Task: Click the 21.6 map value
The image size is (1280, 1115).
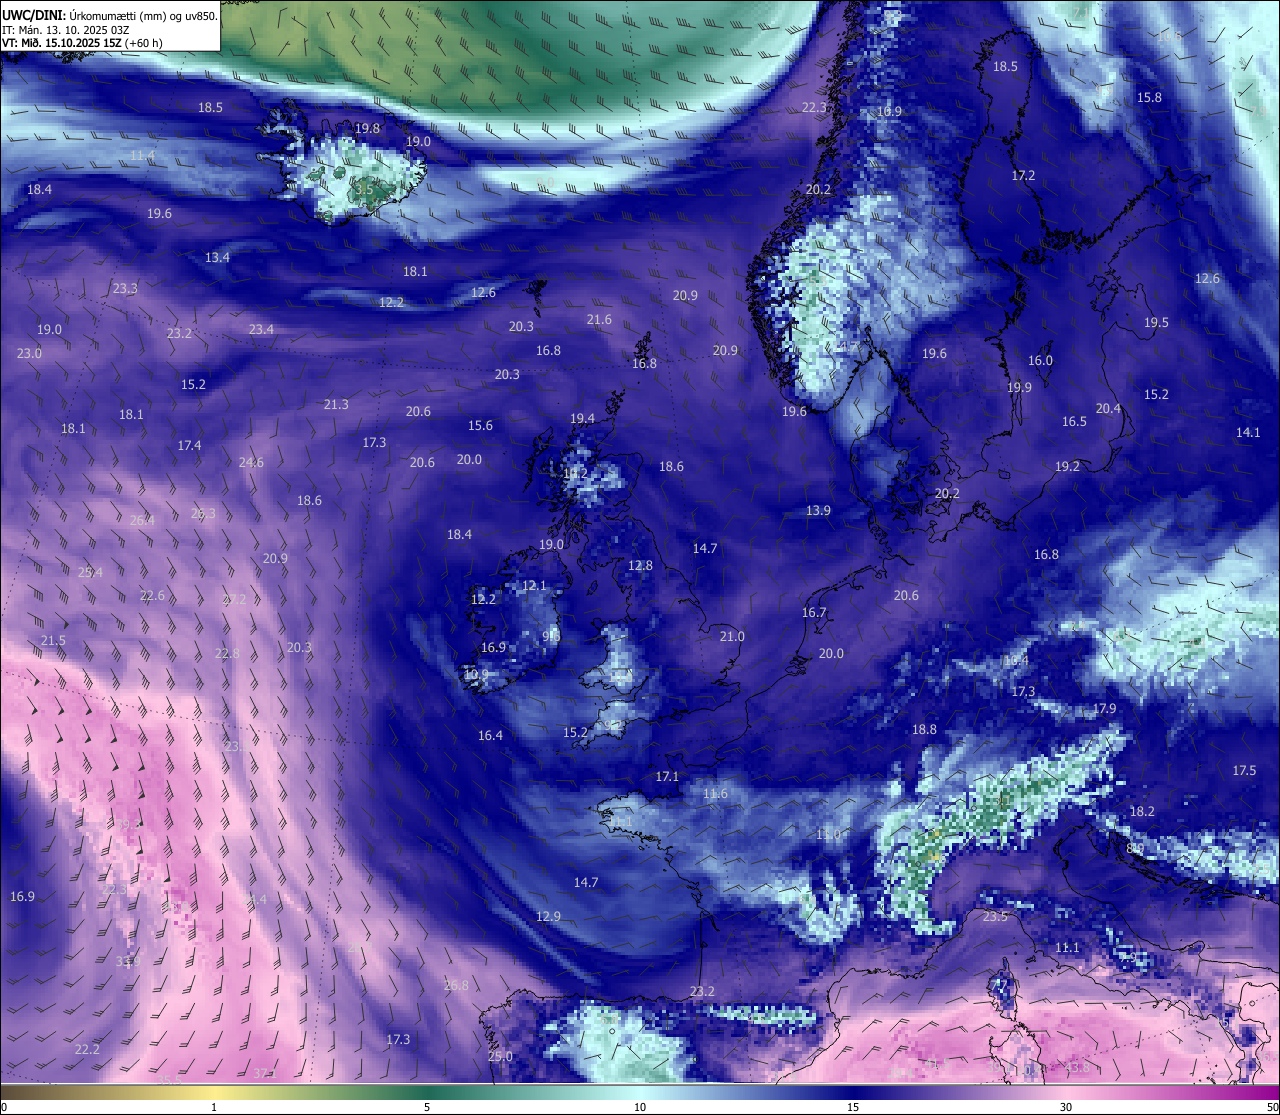Action: tap(599, 320)
